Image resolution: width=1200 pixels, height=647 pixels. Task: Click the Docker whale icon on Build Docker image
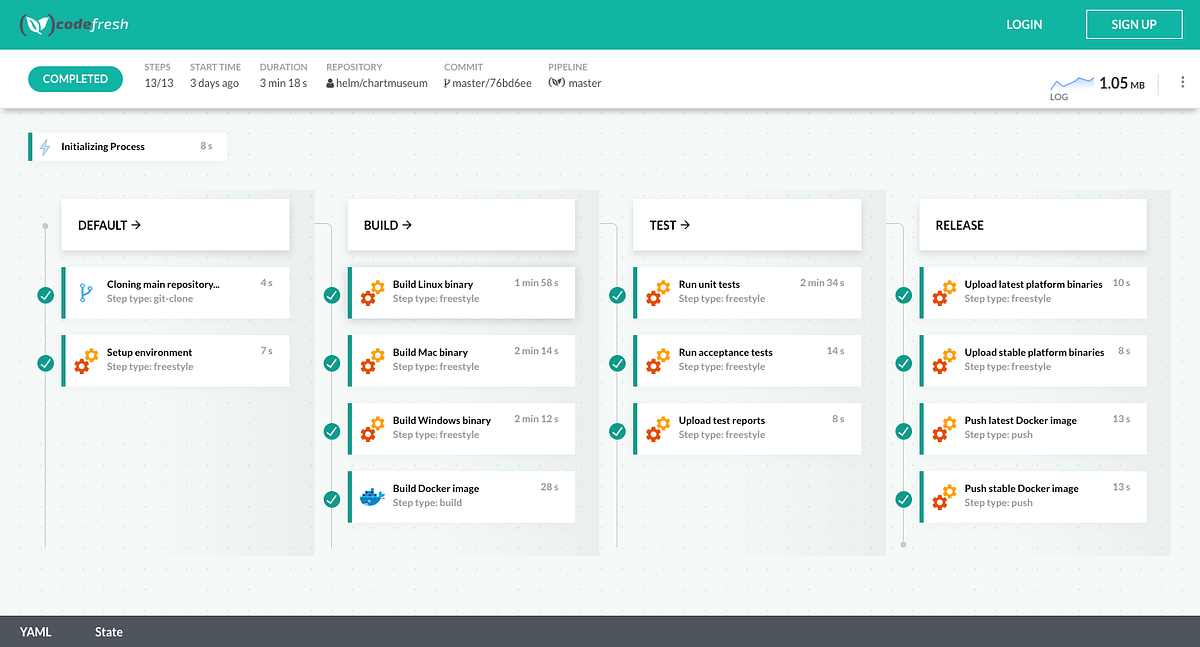[371, 496]
